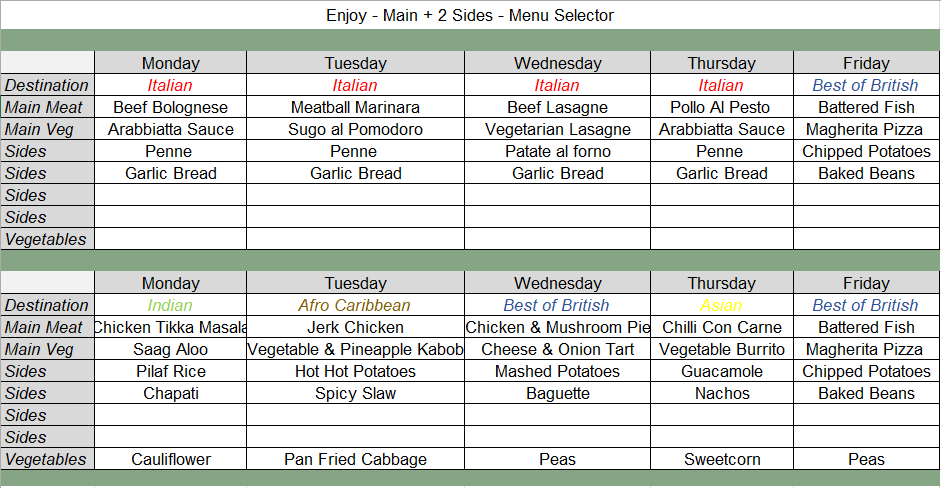
Task: Select the Pollo Al Pesto cell
Action: click(721, 107)
